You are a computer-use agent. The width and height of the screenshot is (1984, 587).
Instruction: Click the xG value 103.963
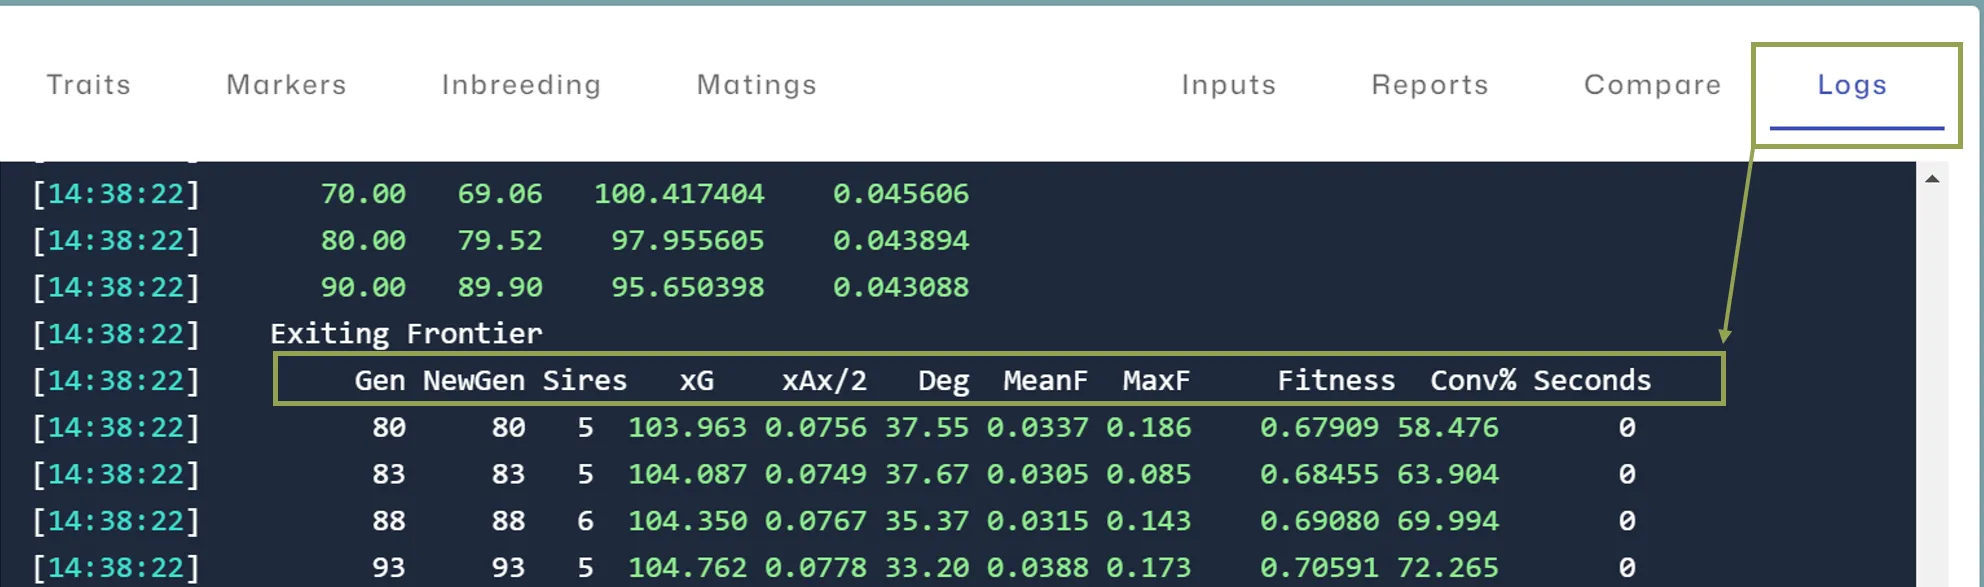tap(688, 427)
